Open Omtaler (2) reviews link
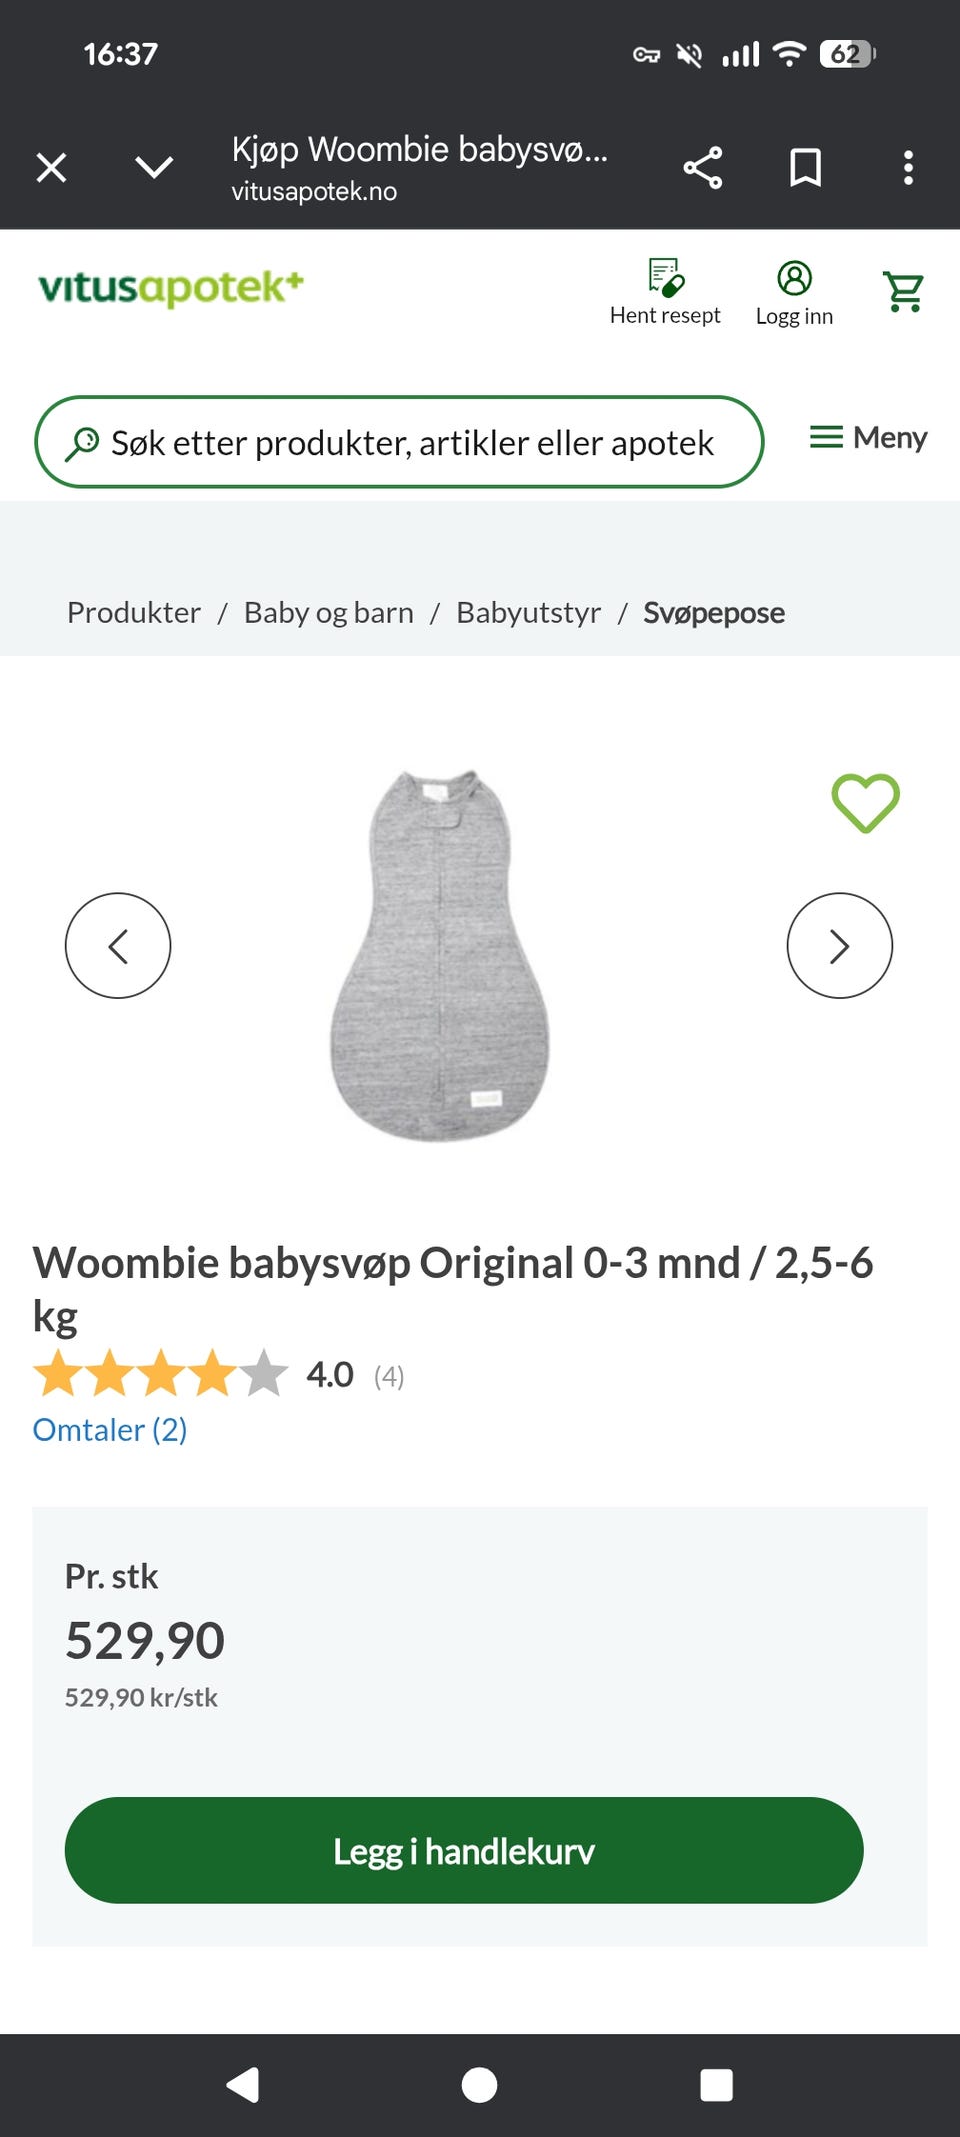Image resolution: width=960 pixels, height=2137 pixels. coord(110,1430)
